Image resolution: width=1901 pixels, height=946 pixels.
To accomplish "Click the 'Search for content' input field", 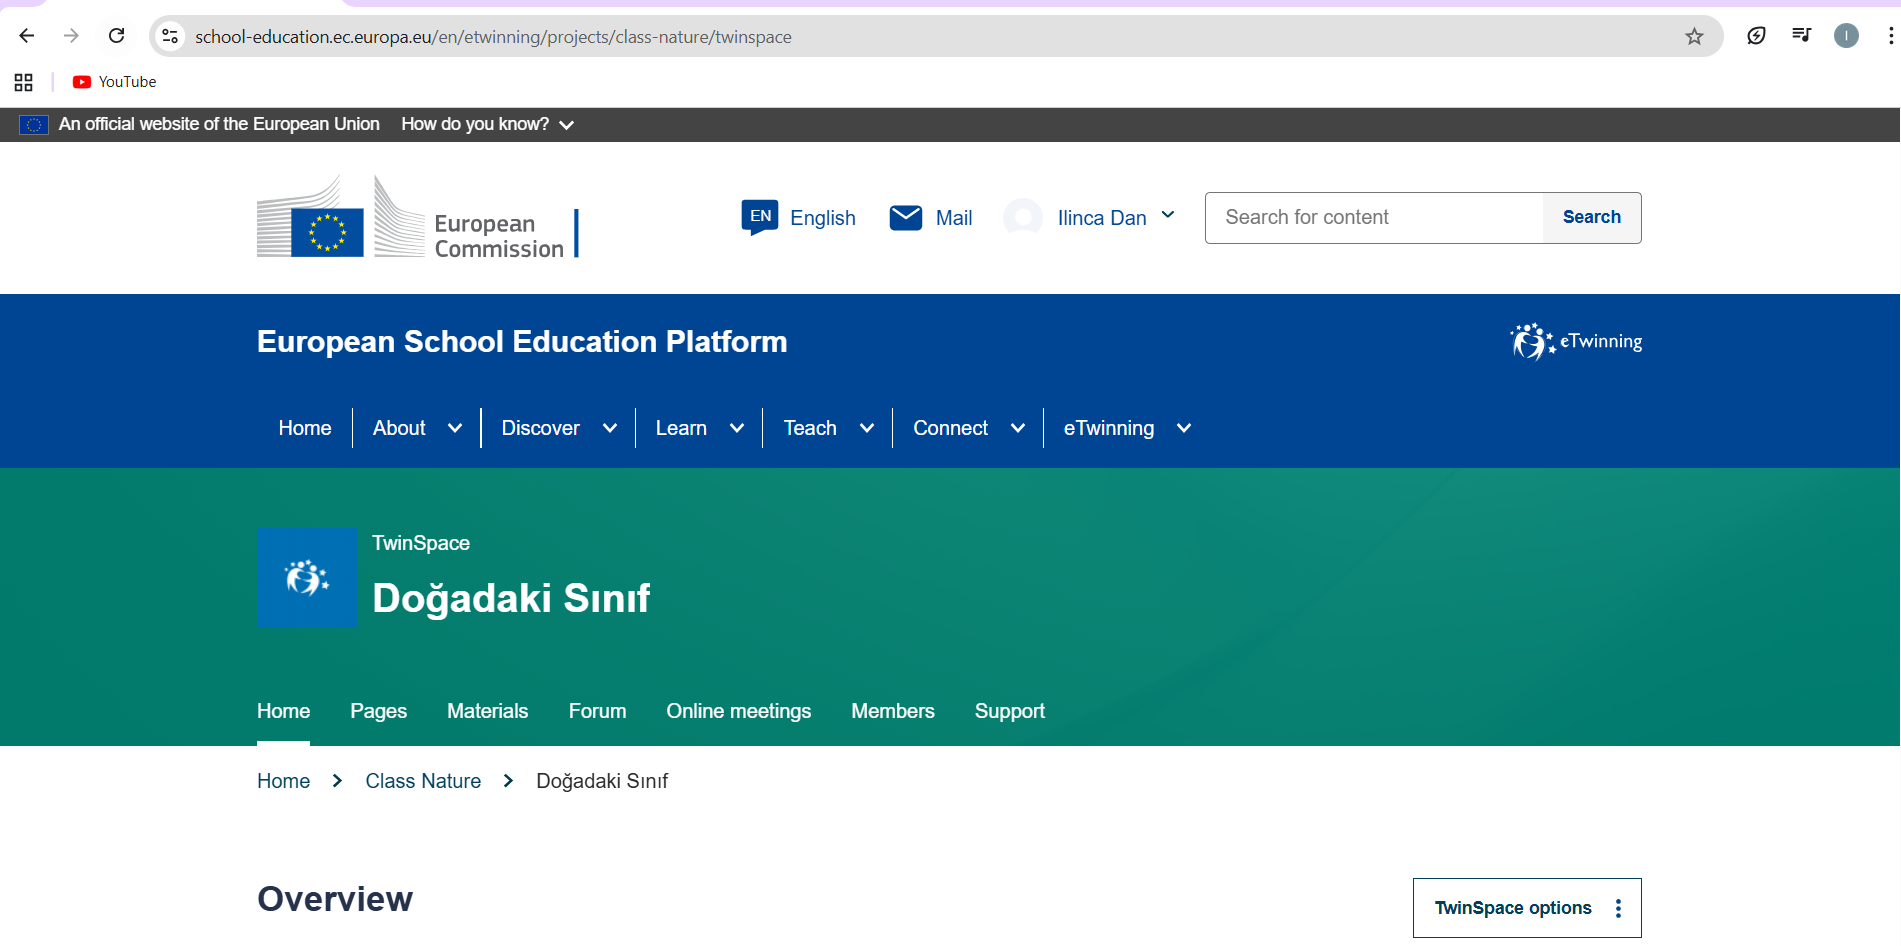I will coord(1374,218).
